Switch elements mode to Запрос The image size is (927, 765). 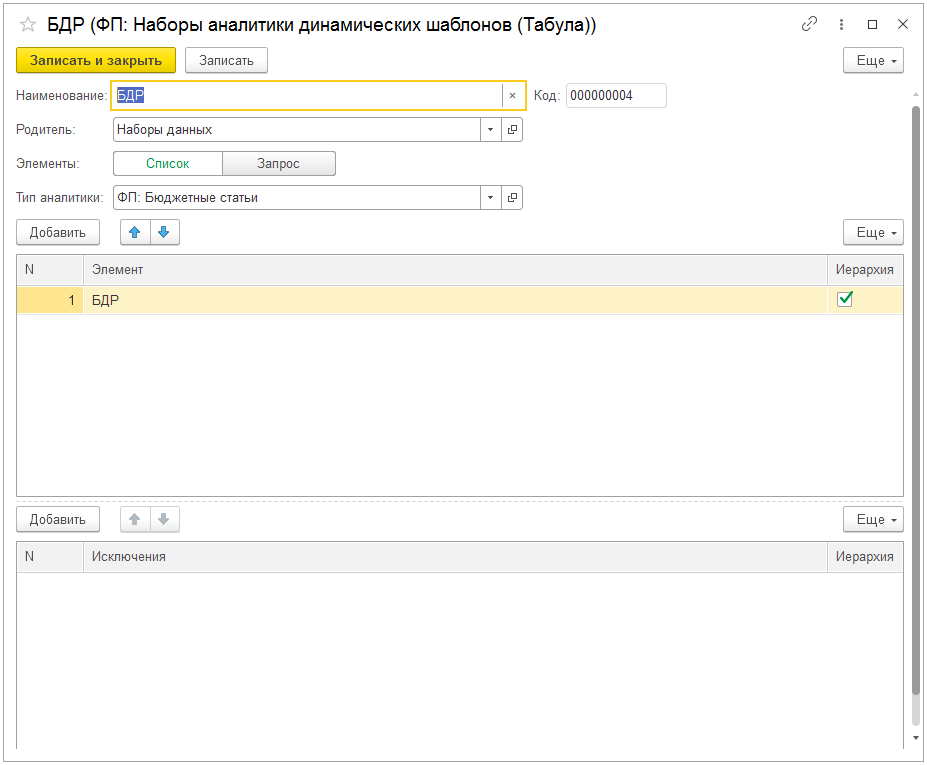(278, 164)
